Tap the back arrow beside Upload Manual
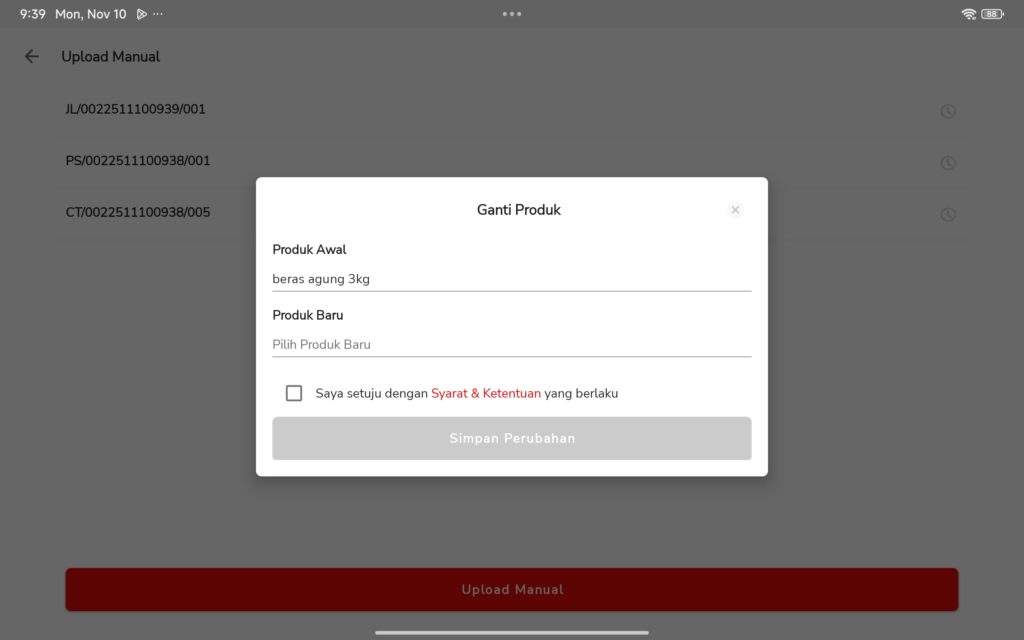Screen dimensions: 1024x640 pos(32,57)
